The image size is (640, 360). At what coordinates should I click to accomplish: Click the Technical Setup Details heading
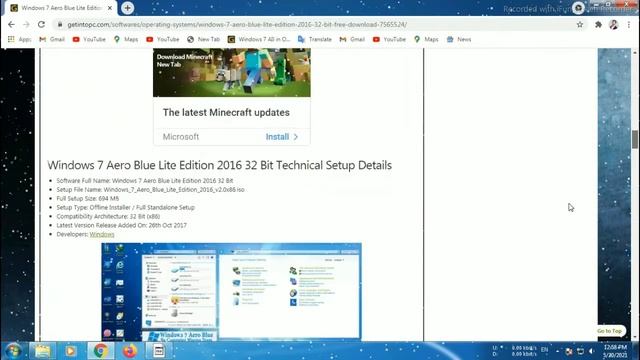220,165
